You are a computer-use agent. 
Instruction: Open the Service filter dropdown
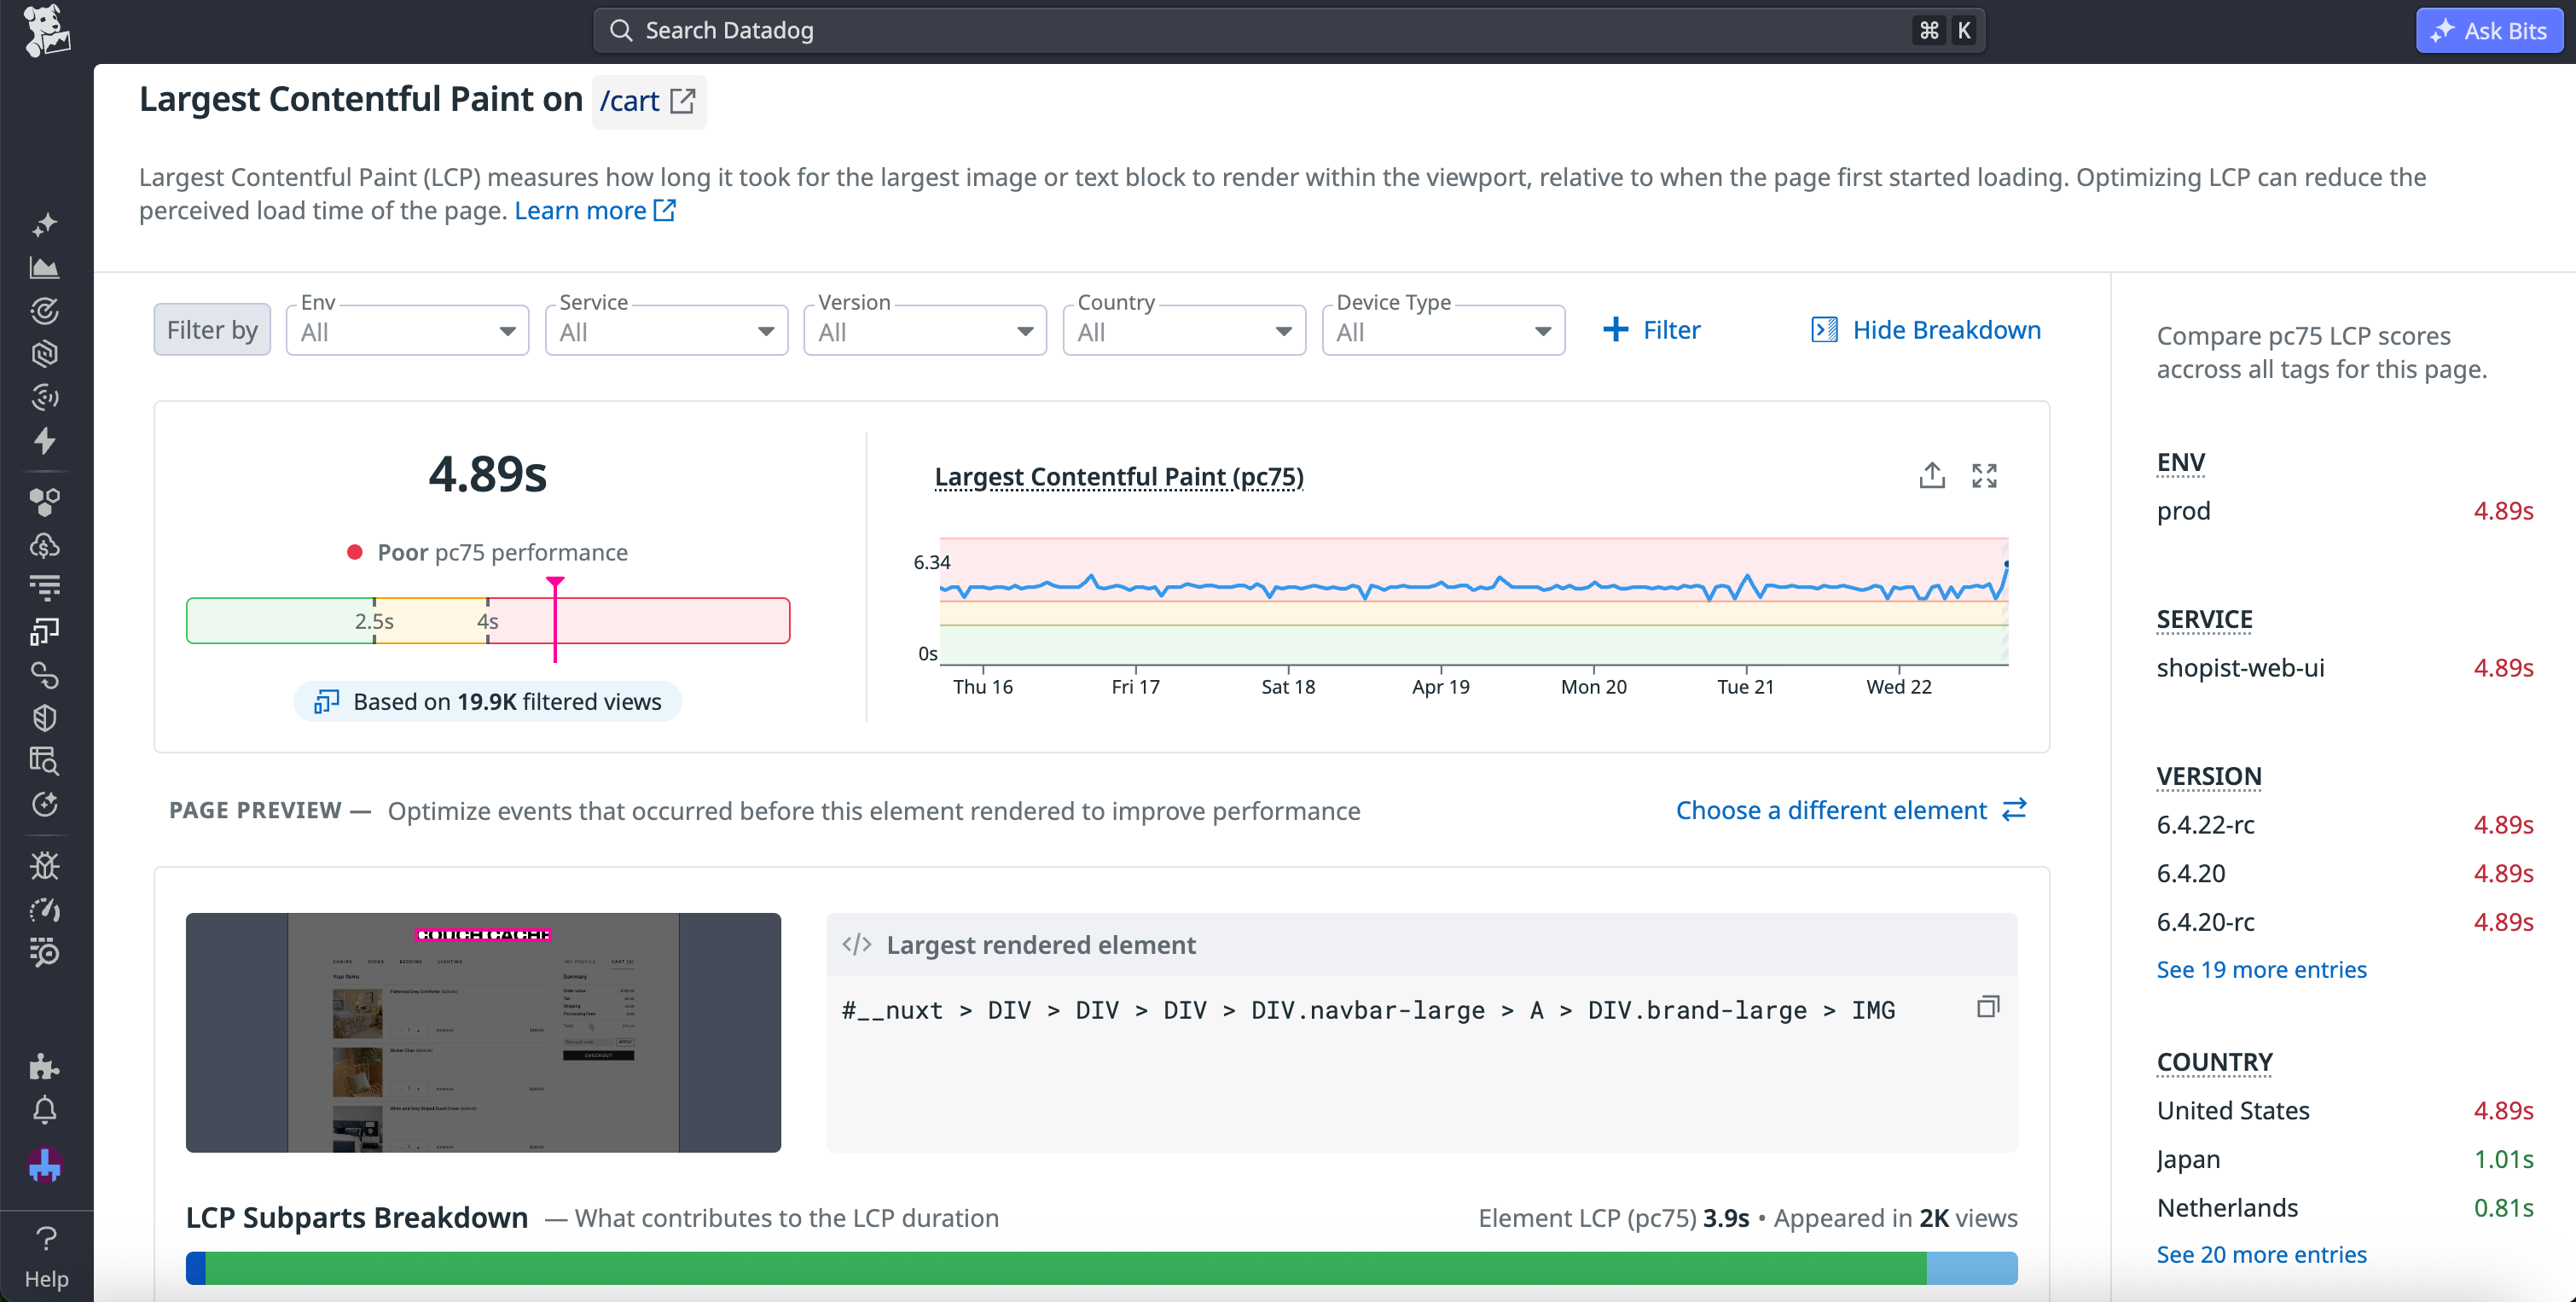(666, 330)
